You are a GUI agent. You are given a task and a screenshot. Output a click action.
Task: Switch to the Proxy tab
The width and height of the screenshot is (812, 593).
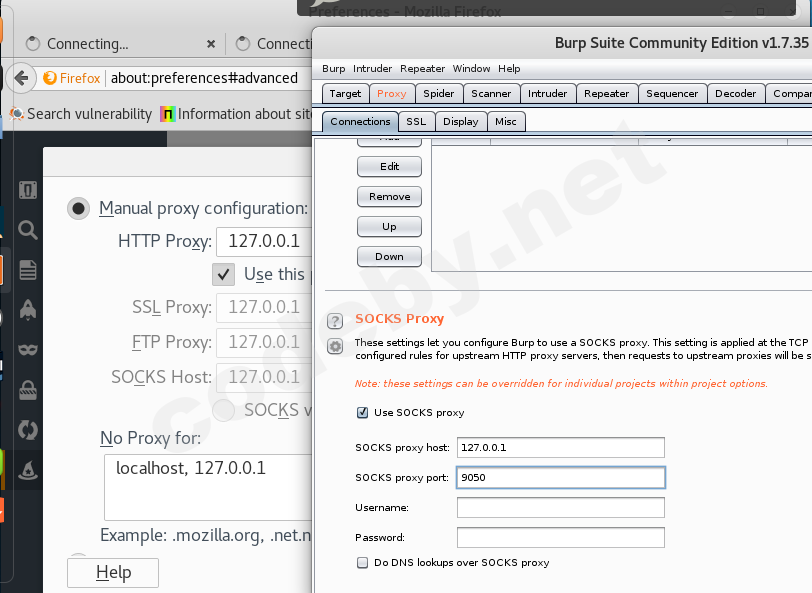click(392, 94)
